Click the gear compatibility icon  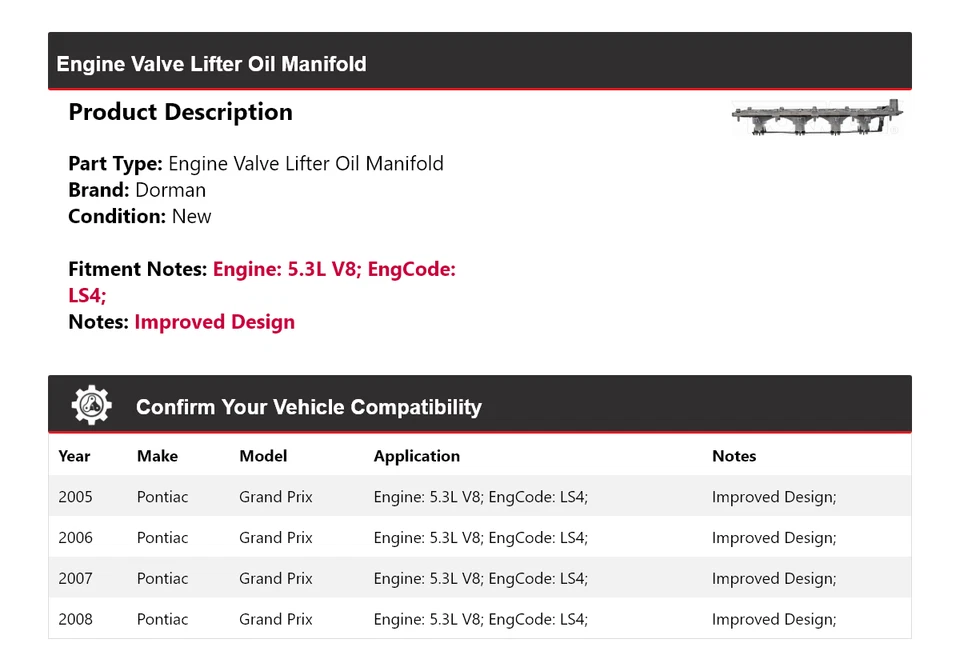click(92, 405)
